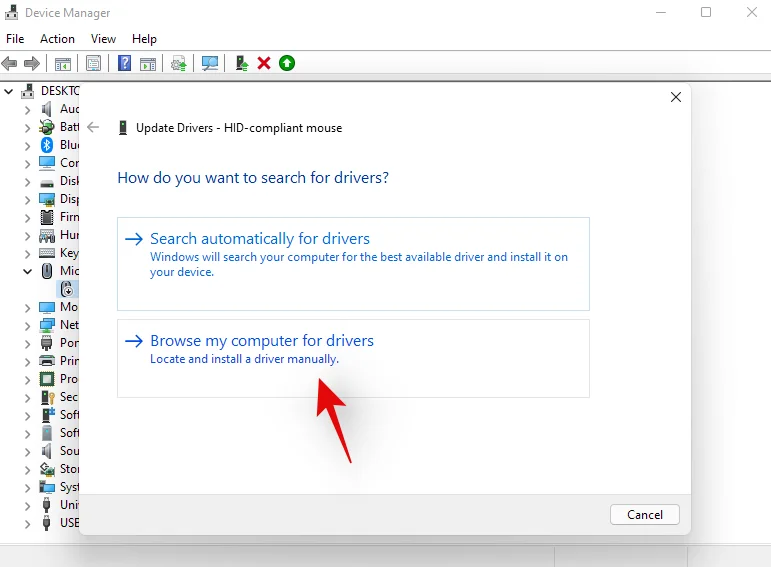Click Scan for hardware changes monitor icon

click(210, 63)
